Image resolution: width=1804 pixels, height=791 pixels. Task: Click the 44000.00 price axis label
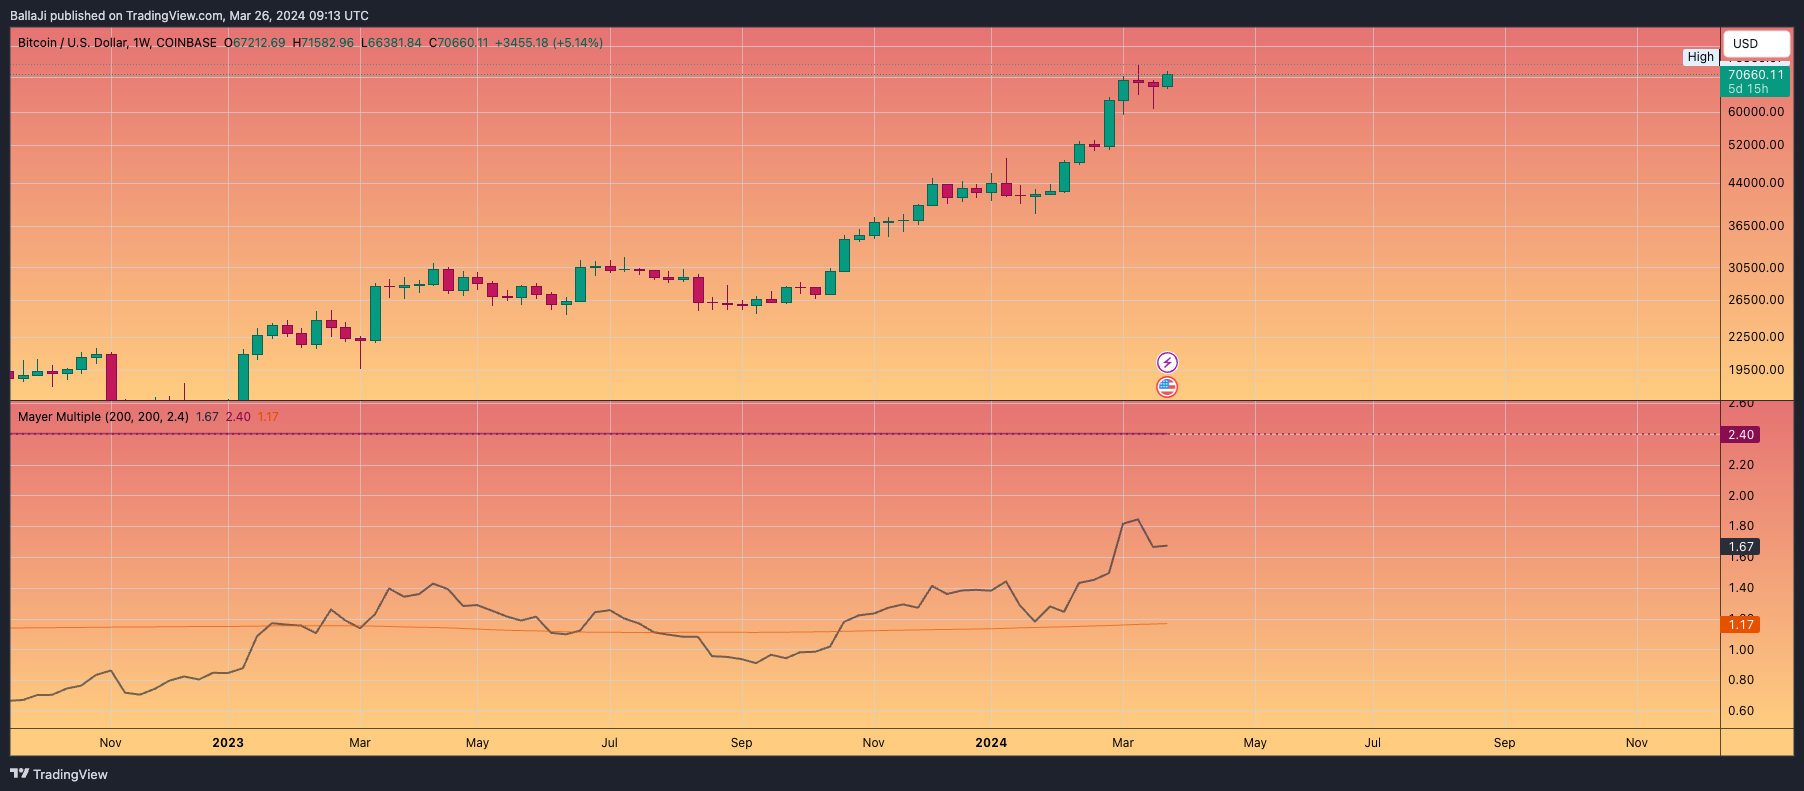(x=1755, y=183)
